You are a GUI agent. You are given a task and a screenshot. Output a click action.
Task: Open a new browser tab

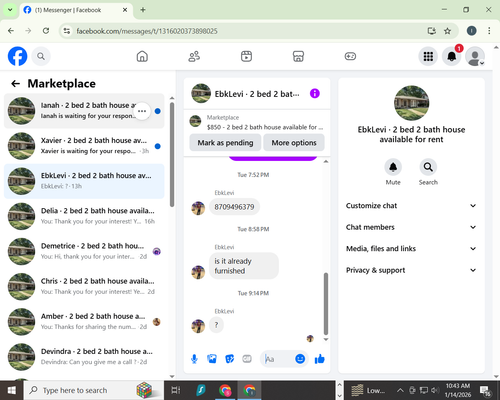(143, 10)
